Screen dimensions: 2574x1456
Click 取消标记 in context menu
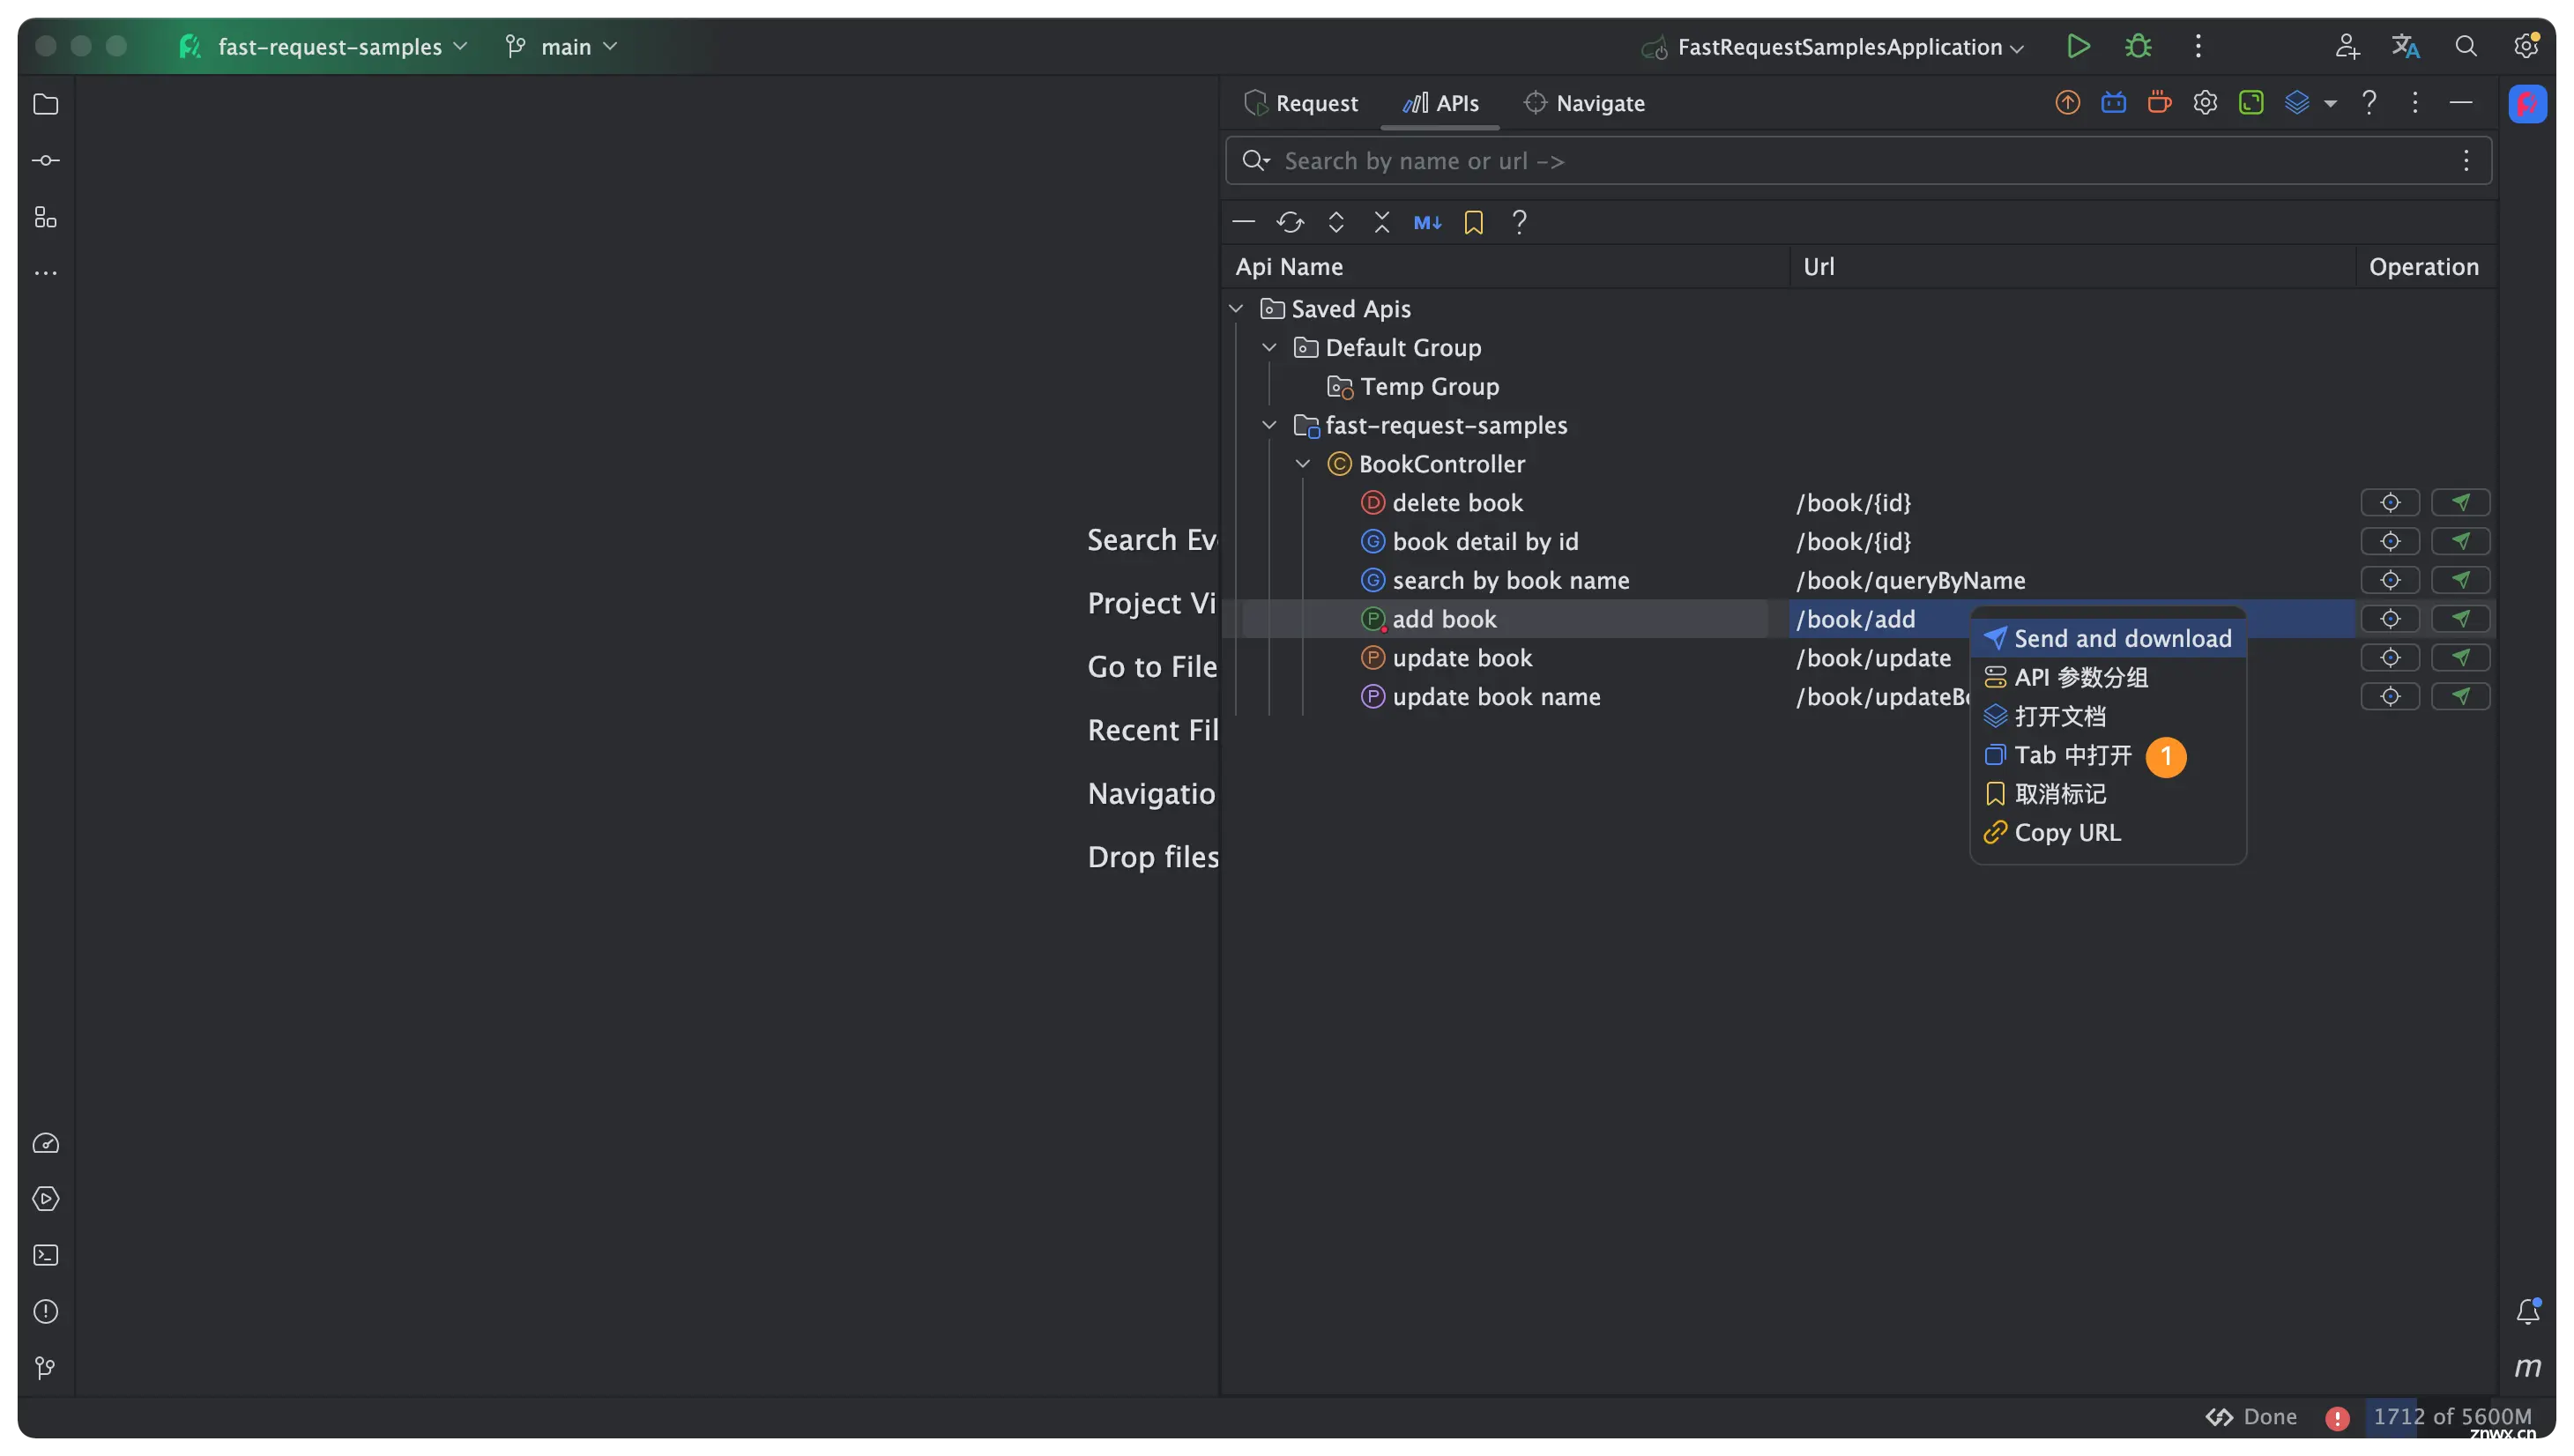pyautogui.click(x=2061, y=793)
